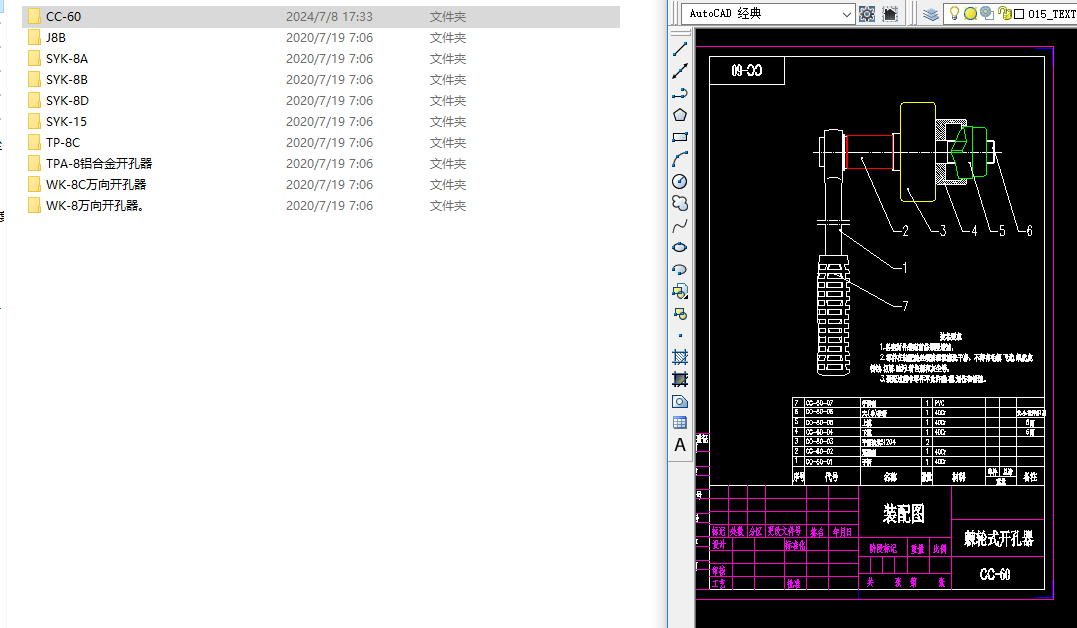
Task: Select the CC-60 folder
Action: pos(63,17)
